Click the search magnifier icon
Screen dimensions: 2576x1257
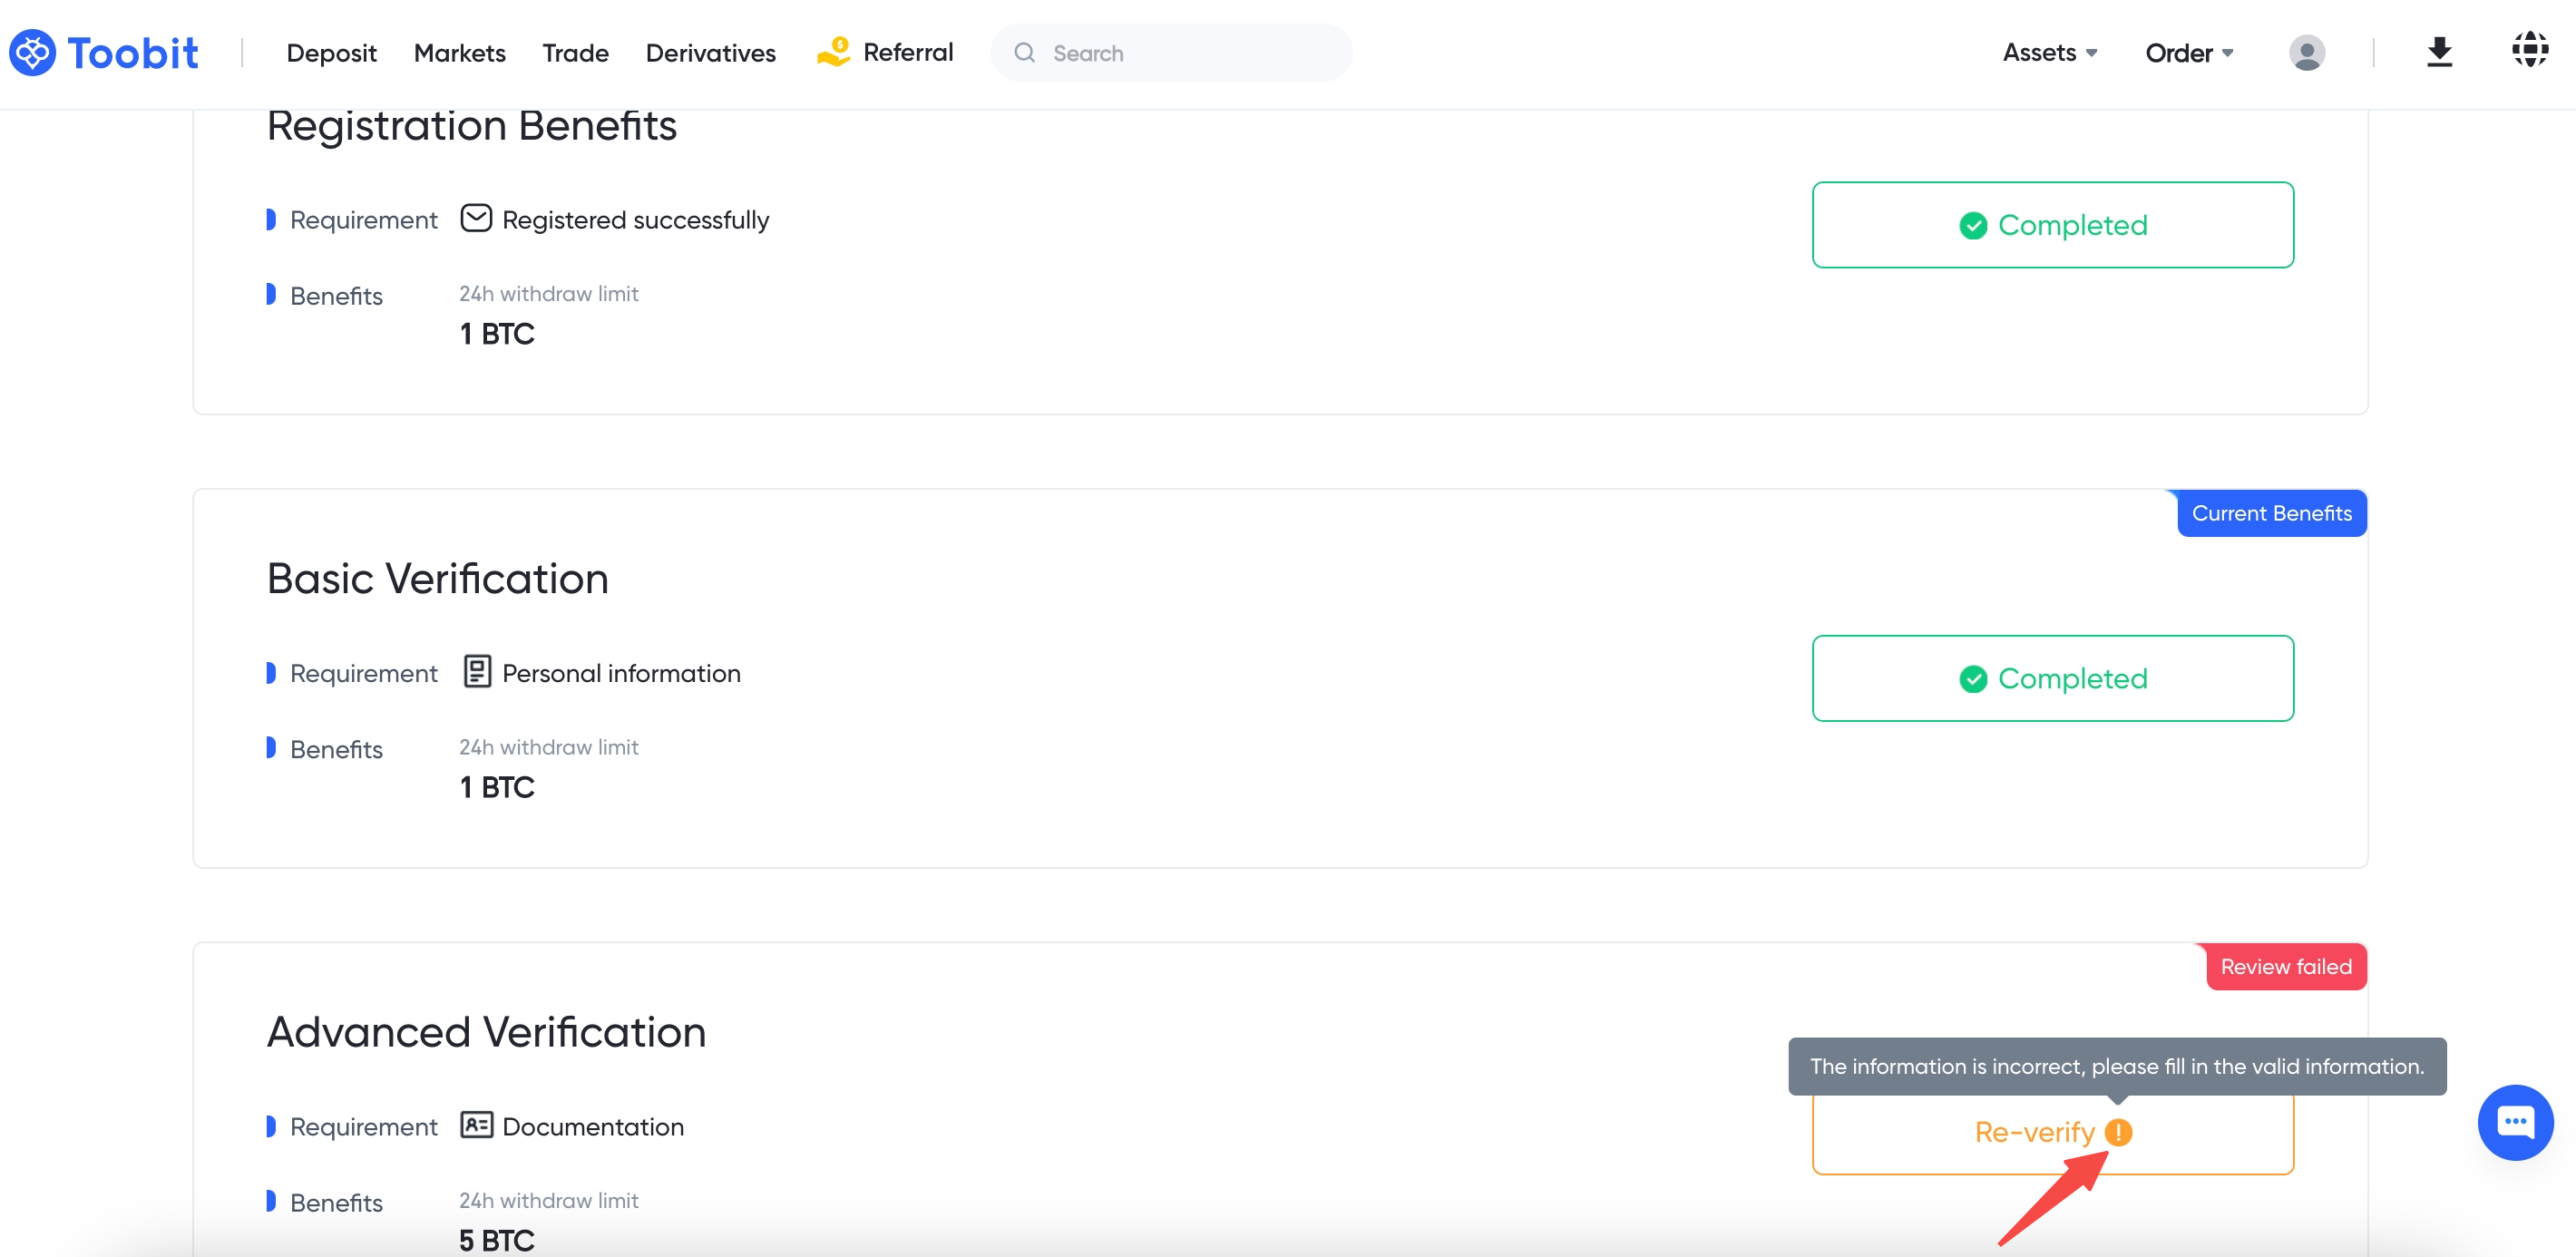coord(1024,53)
